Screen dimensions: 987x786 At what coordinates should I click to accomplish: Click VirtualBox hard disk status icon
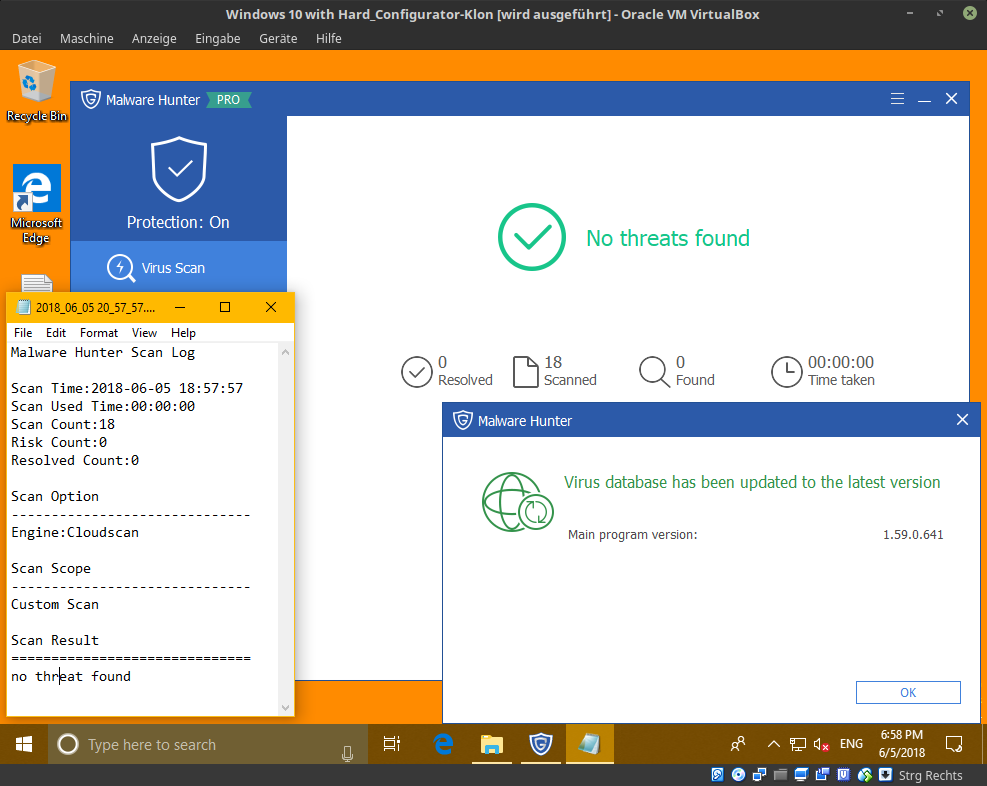tap(717, 775)
